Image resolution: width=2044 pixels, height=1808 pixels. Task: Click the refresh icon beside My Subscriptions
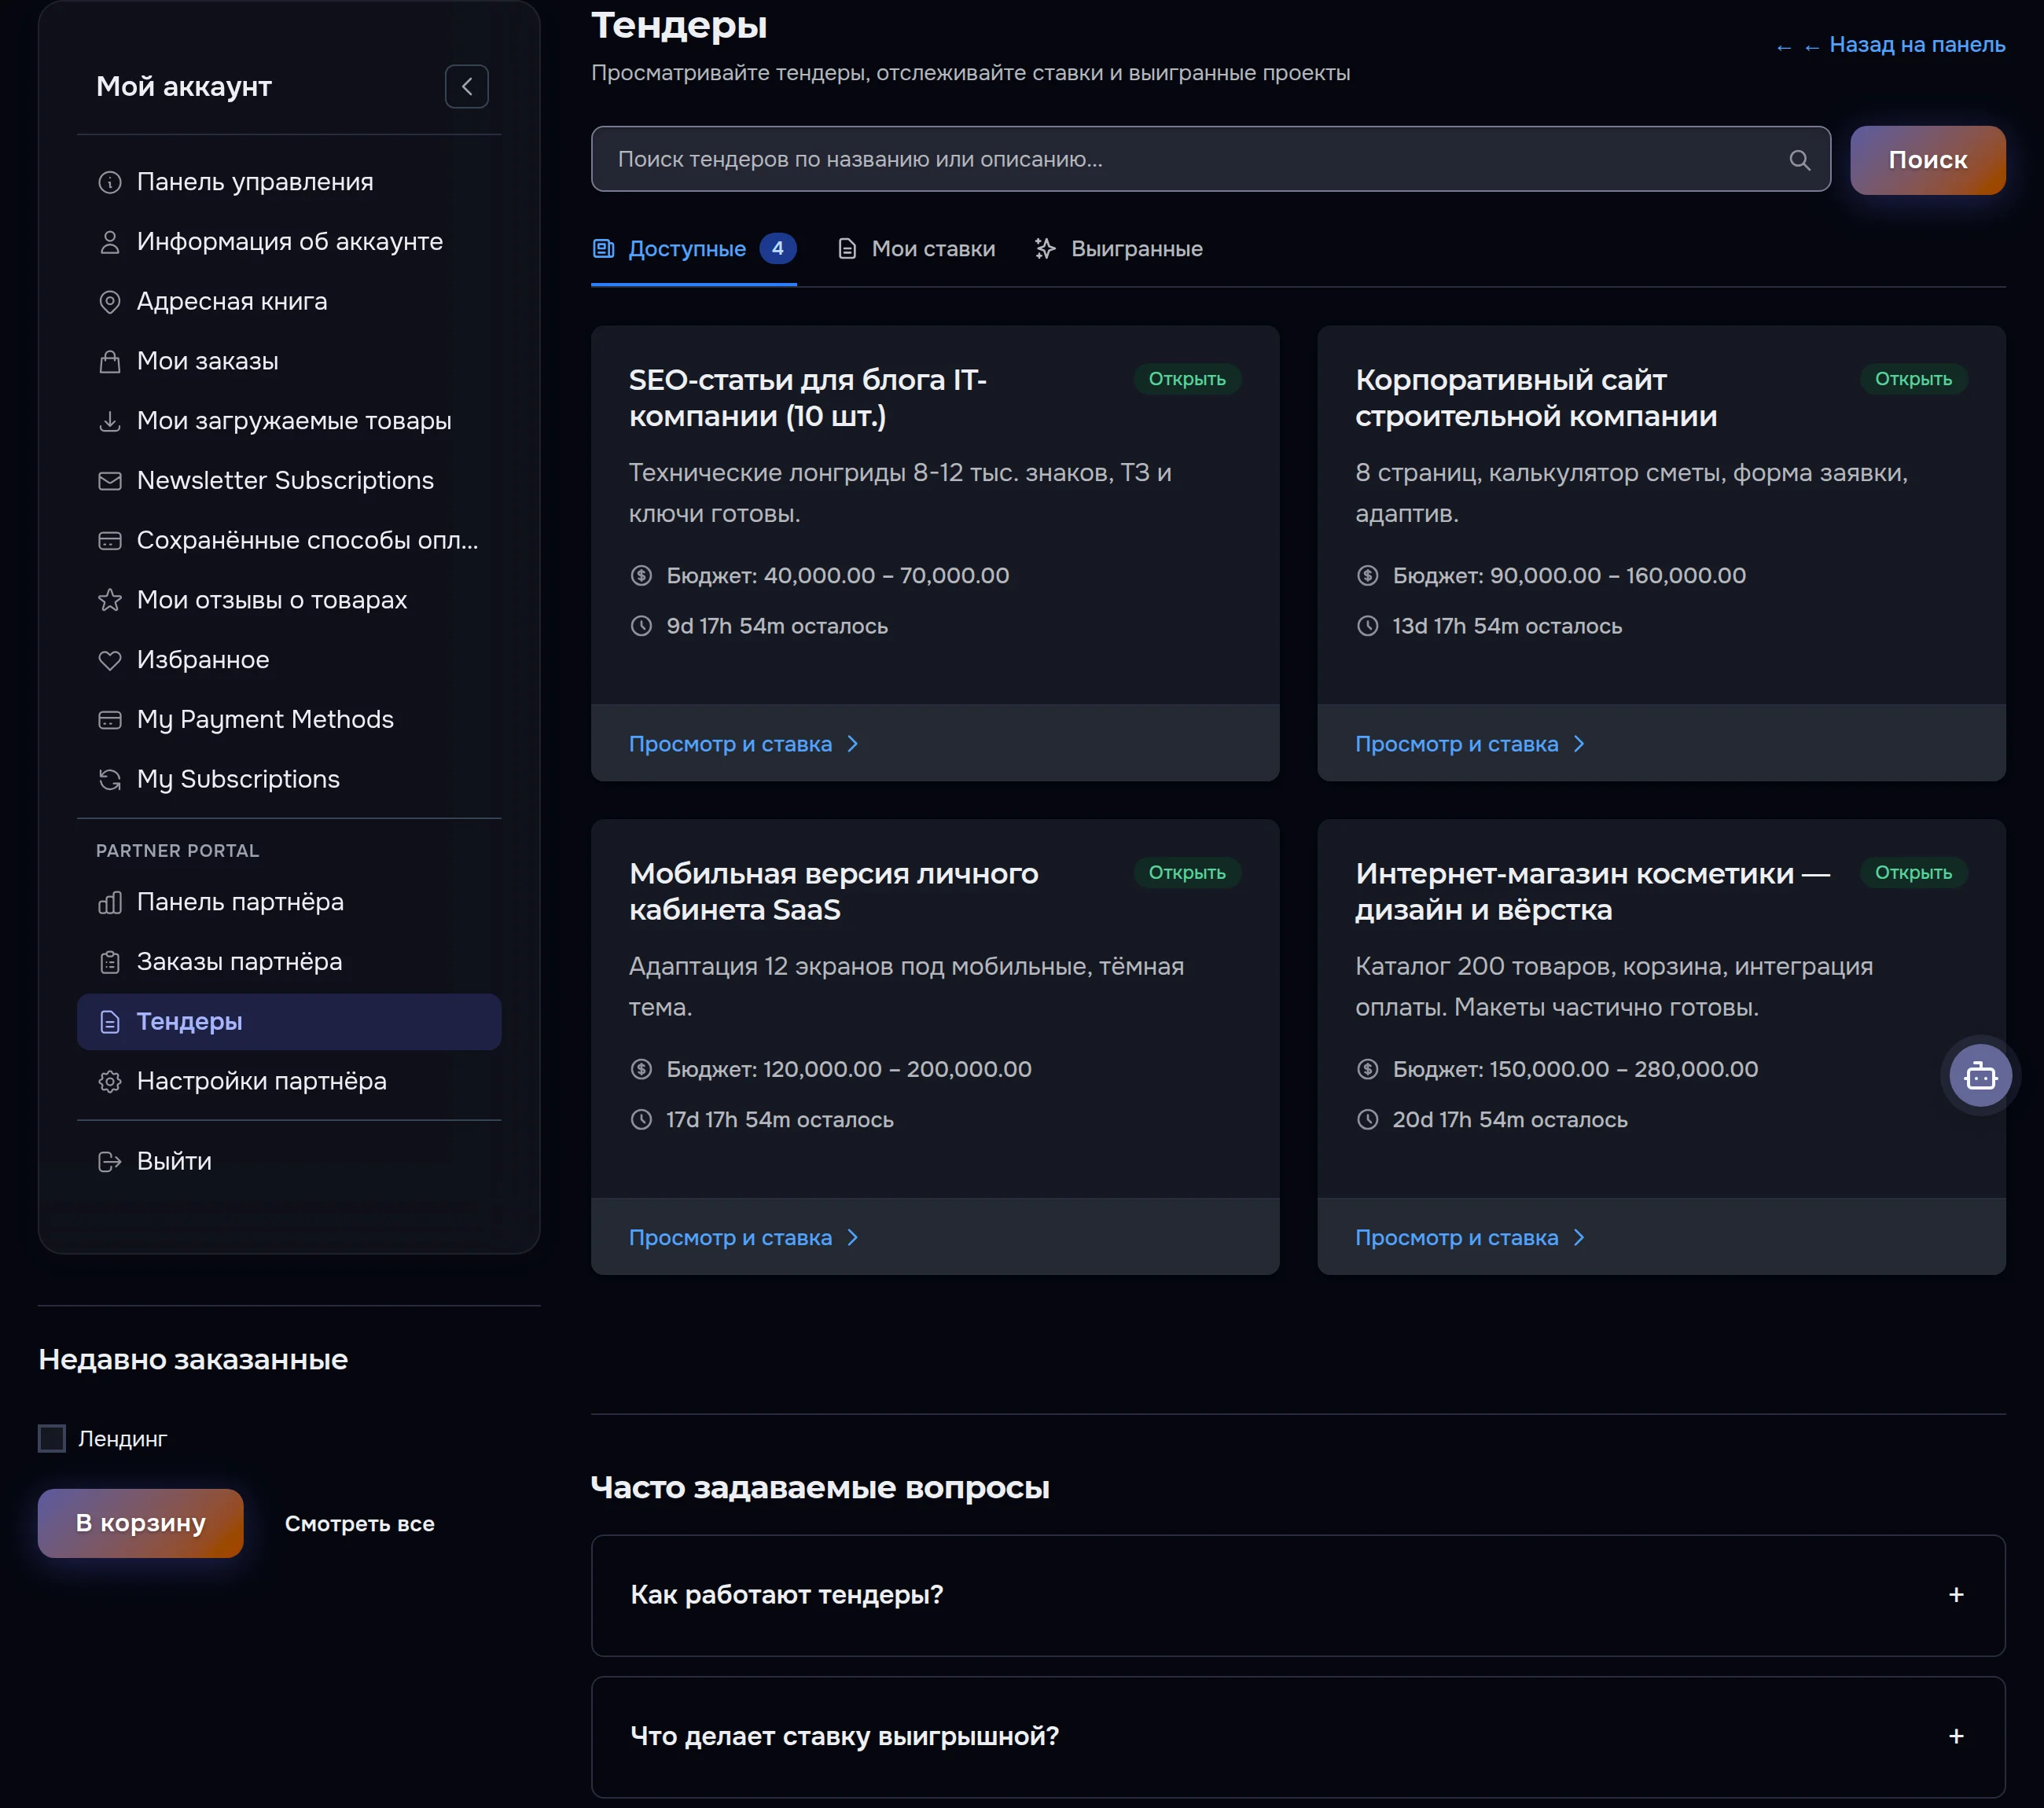click(x=110, y=779)
